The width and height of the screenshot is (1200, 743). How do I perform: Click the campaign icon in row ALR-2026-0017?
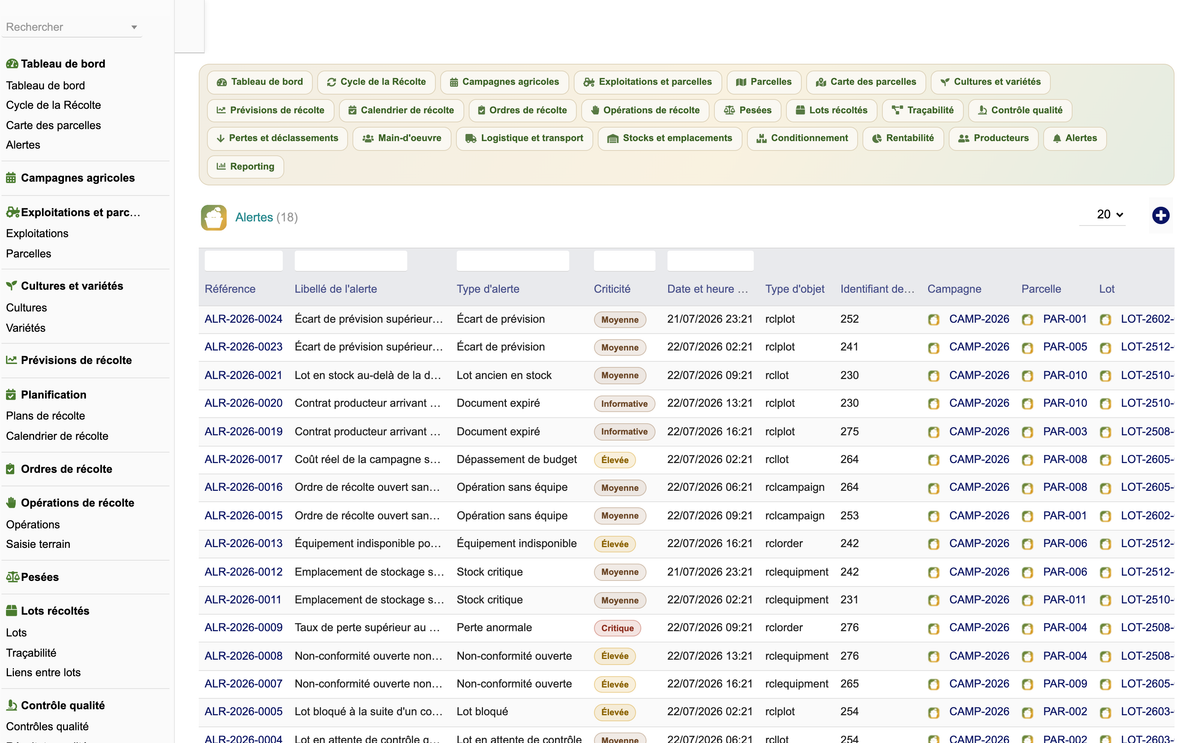(934, 460)
